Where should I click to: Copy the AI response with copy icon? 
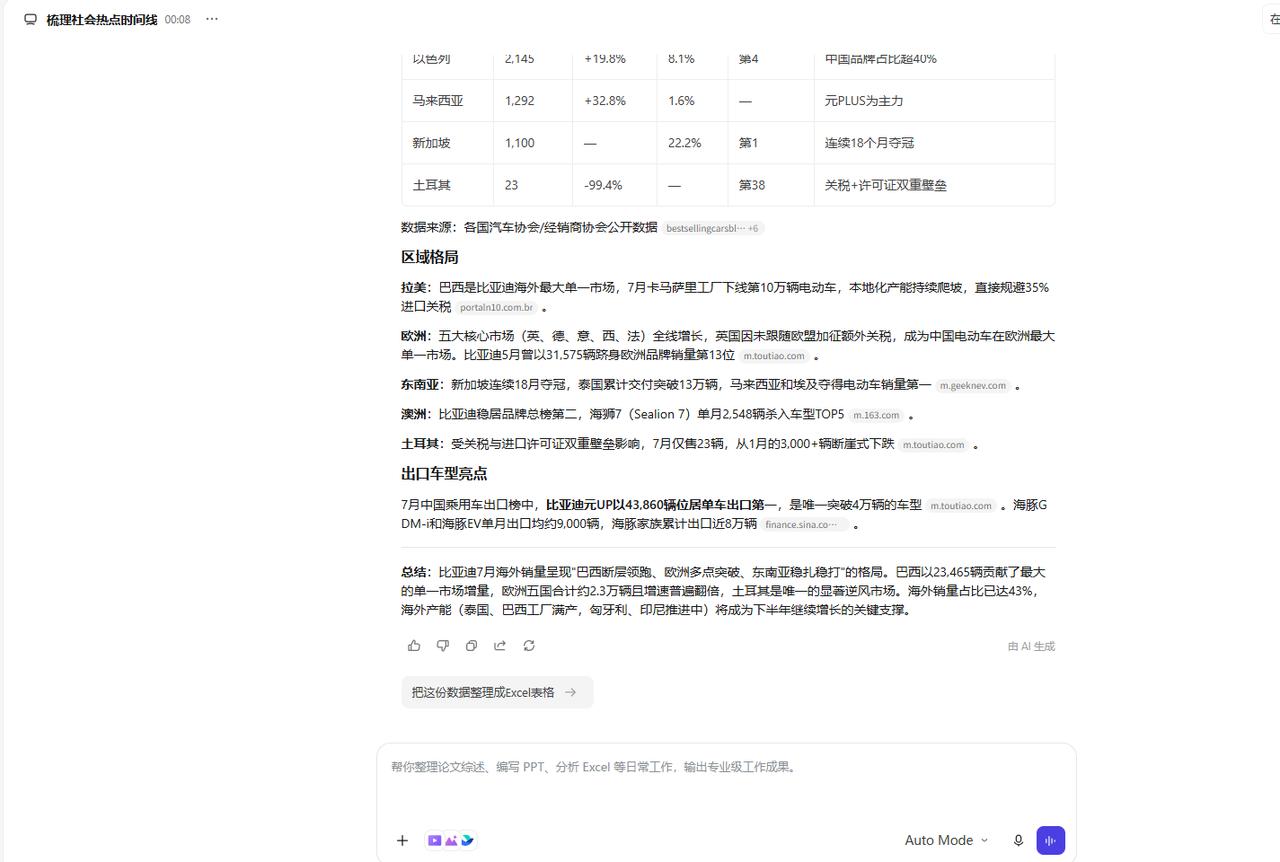[471, 646]
